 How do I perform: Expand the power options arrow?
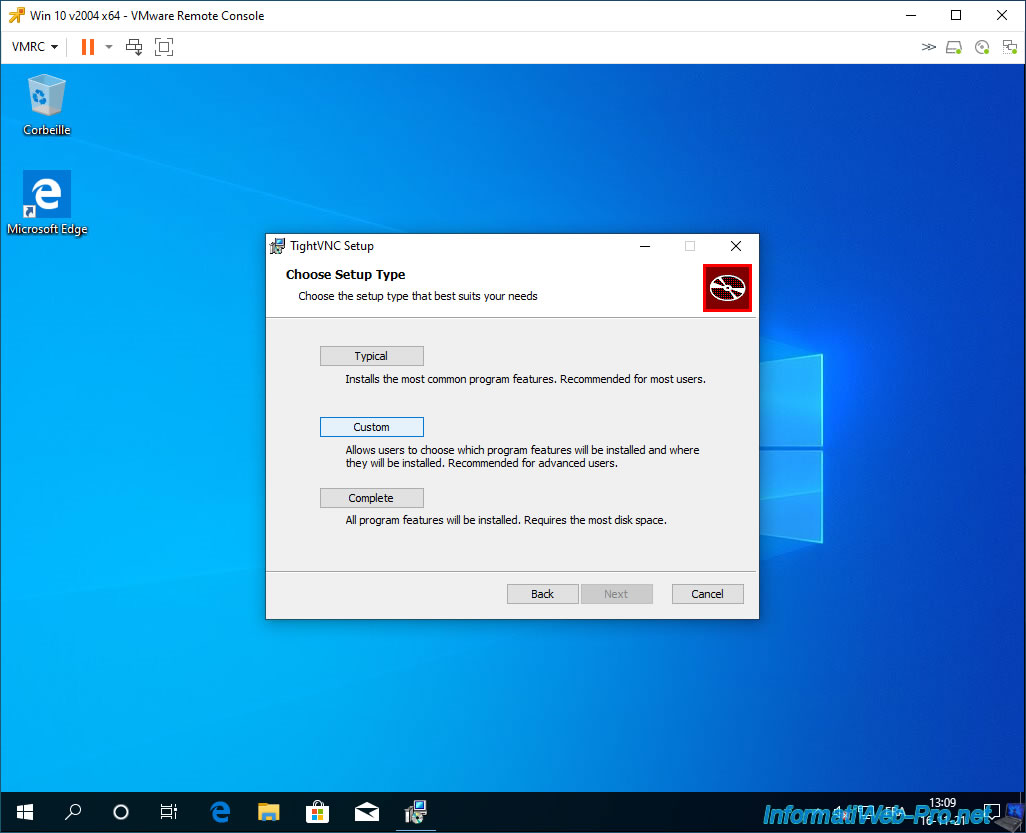click(x=109, y=47)
